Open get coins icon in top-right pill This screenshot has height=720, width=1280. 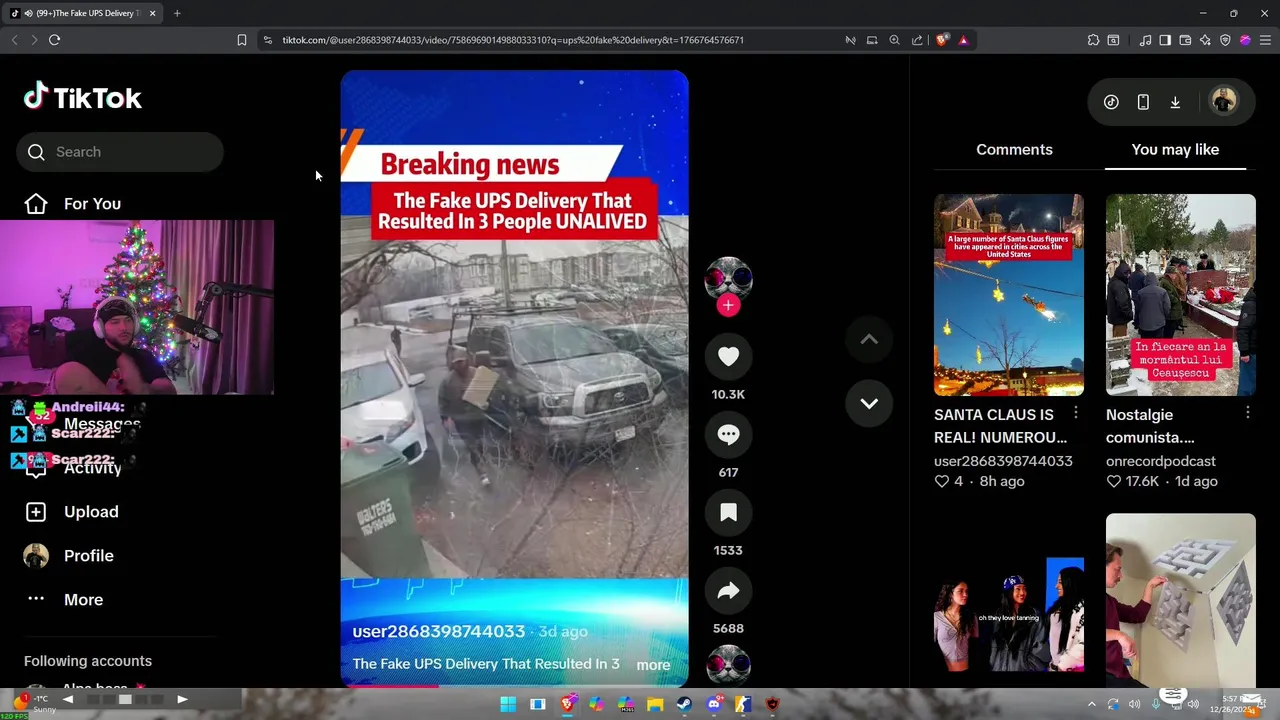tap(1111, 102)
